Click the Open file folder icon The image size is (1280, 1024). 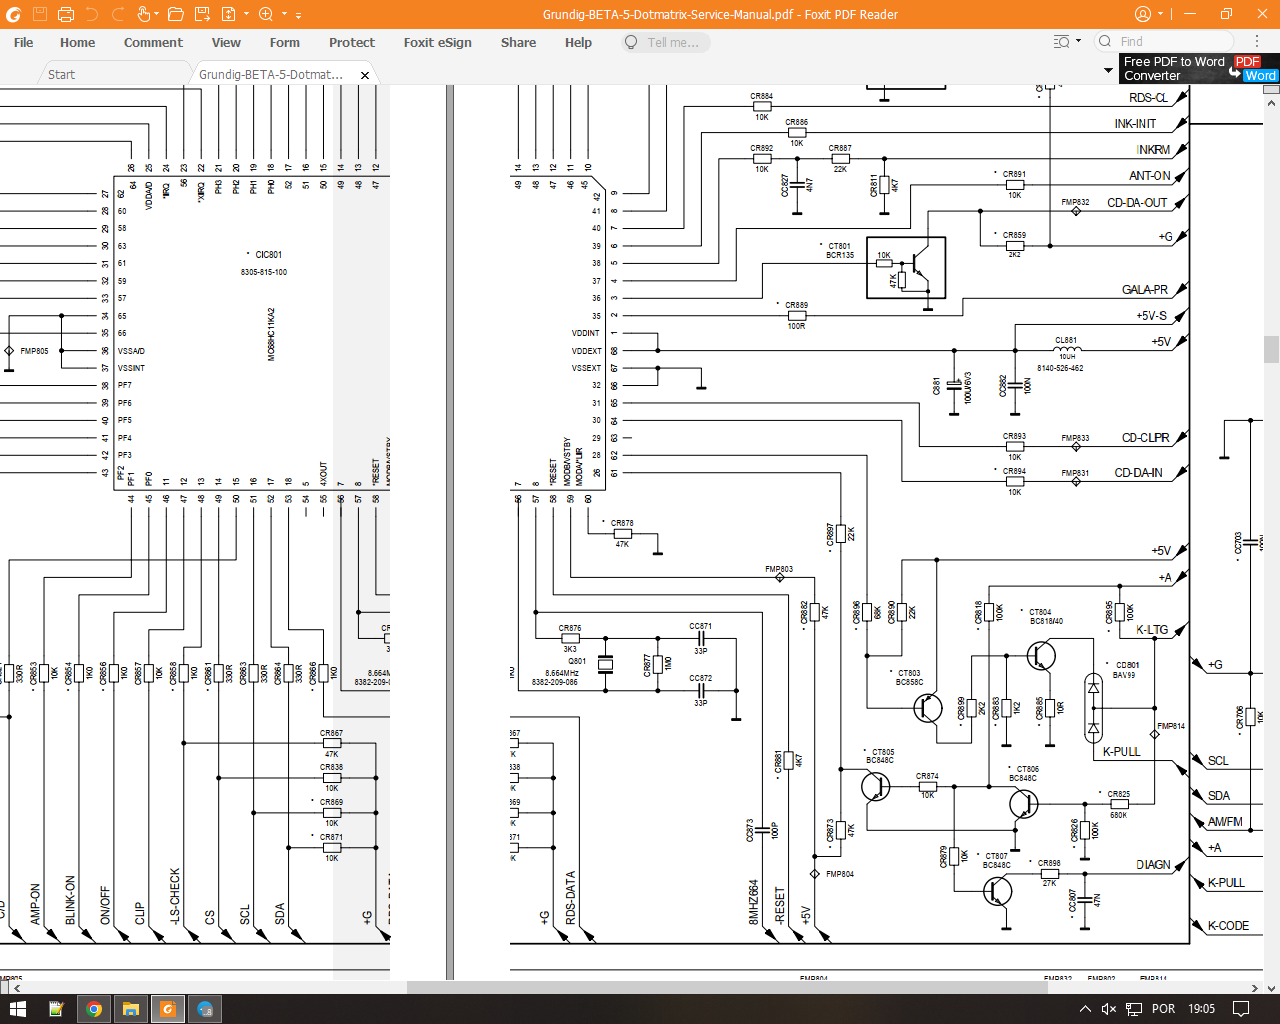point(175,14)
